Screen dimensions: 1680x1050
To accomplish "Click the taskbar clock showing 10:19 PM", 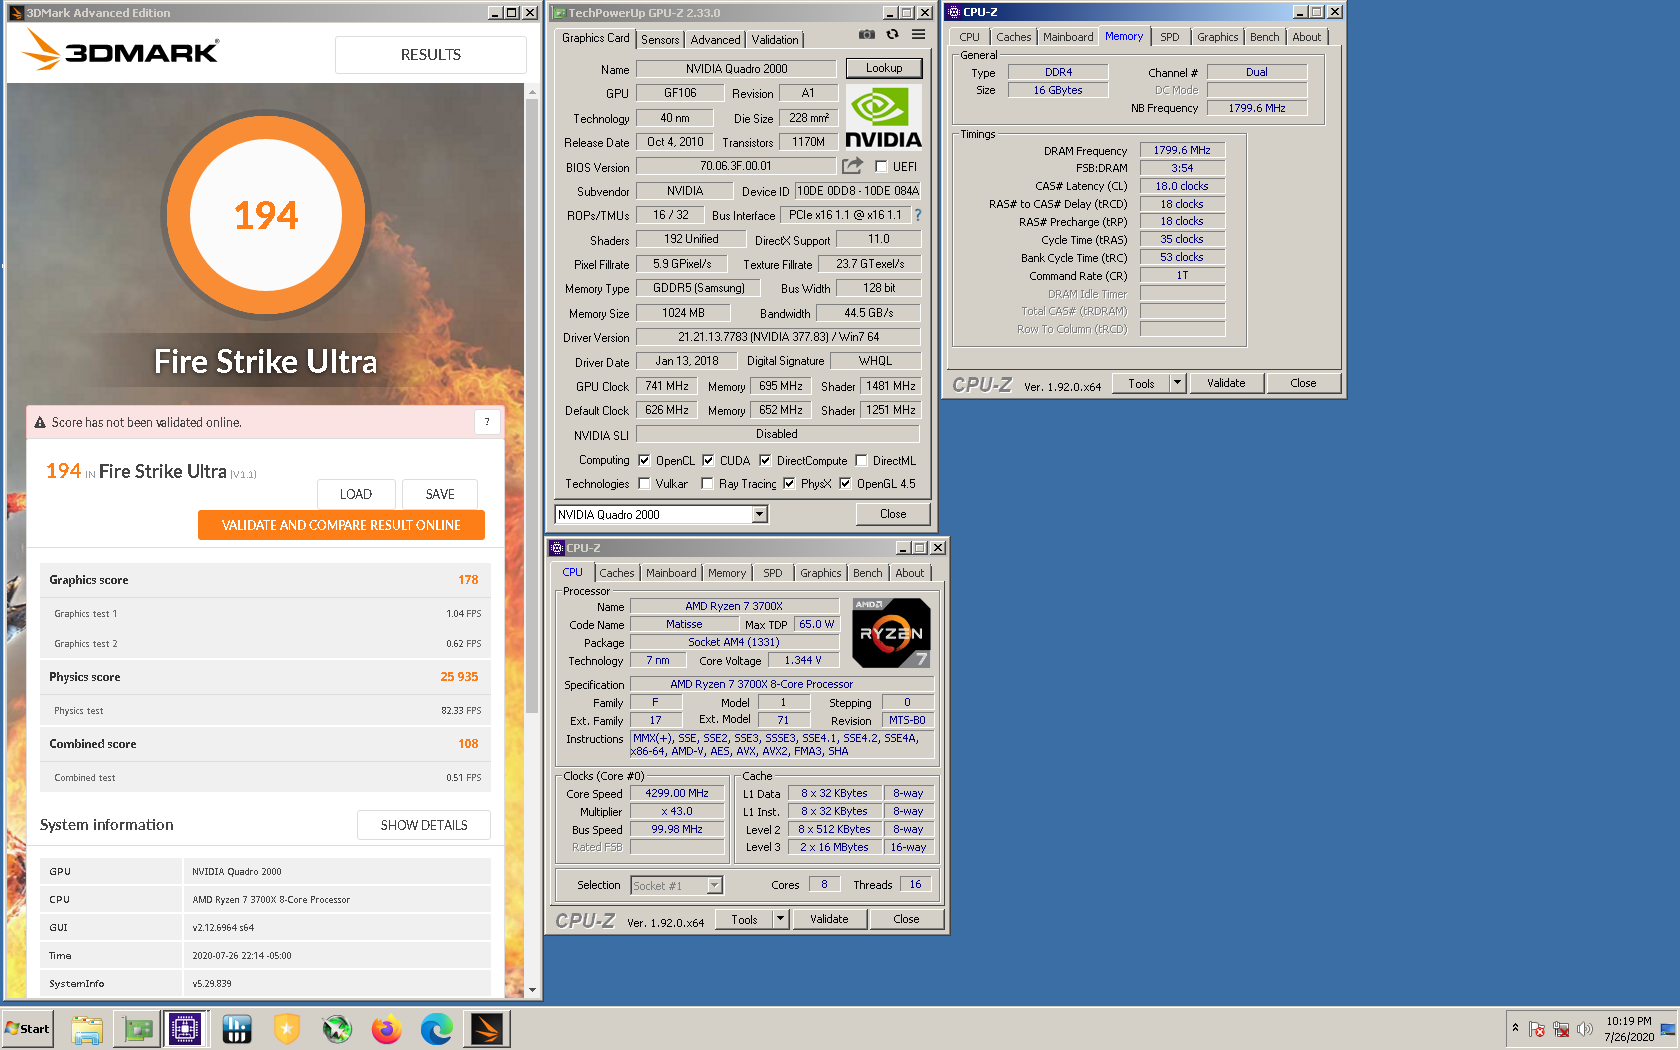I will point(1629,1029).
